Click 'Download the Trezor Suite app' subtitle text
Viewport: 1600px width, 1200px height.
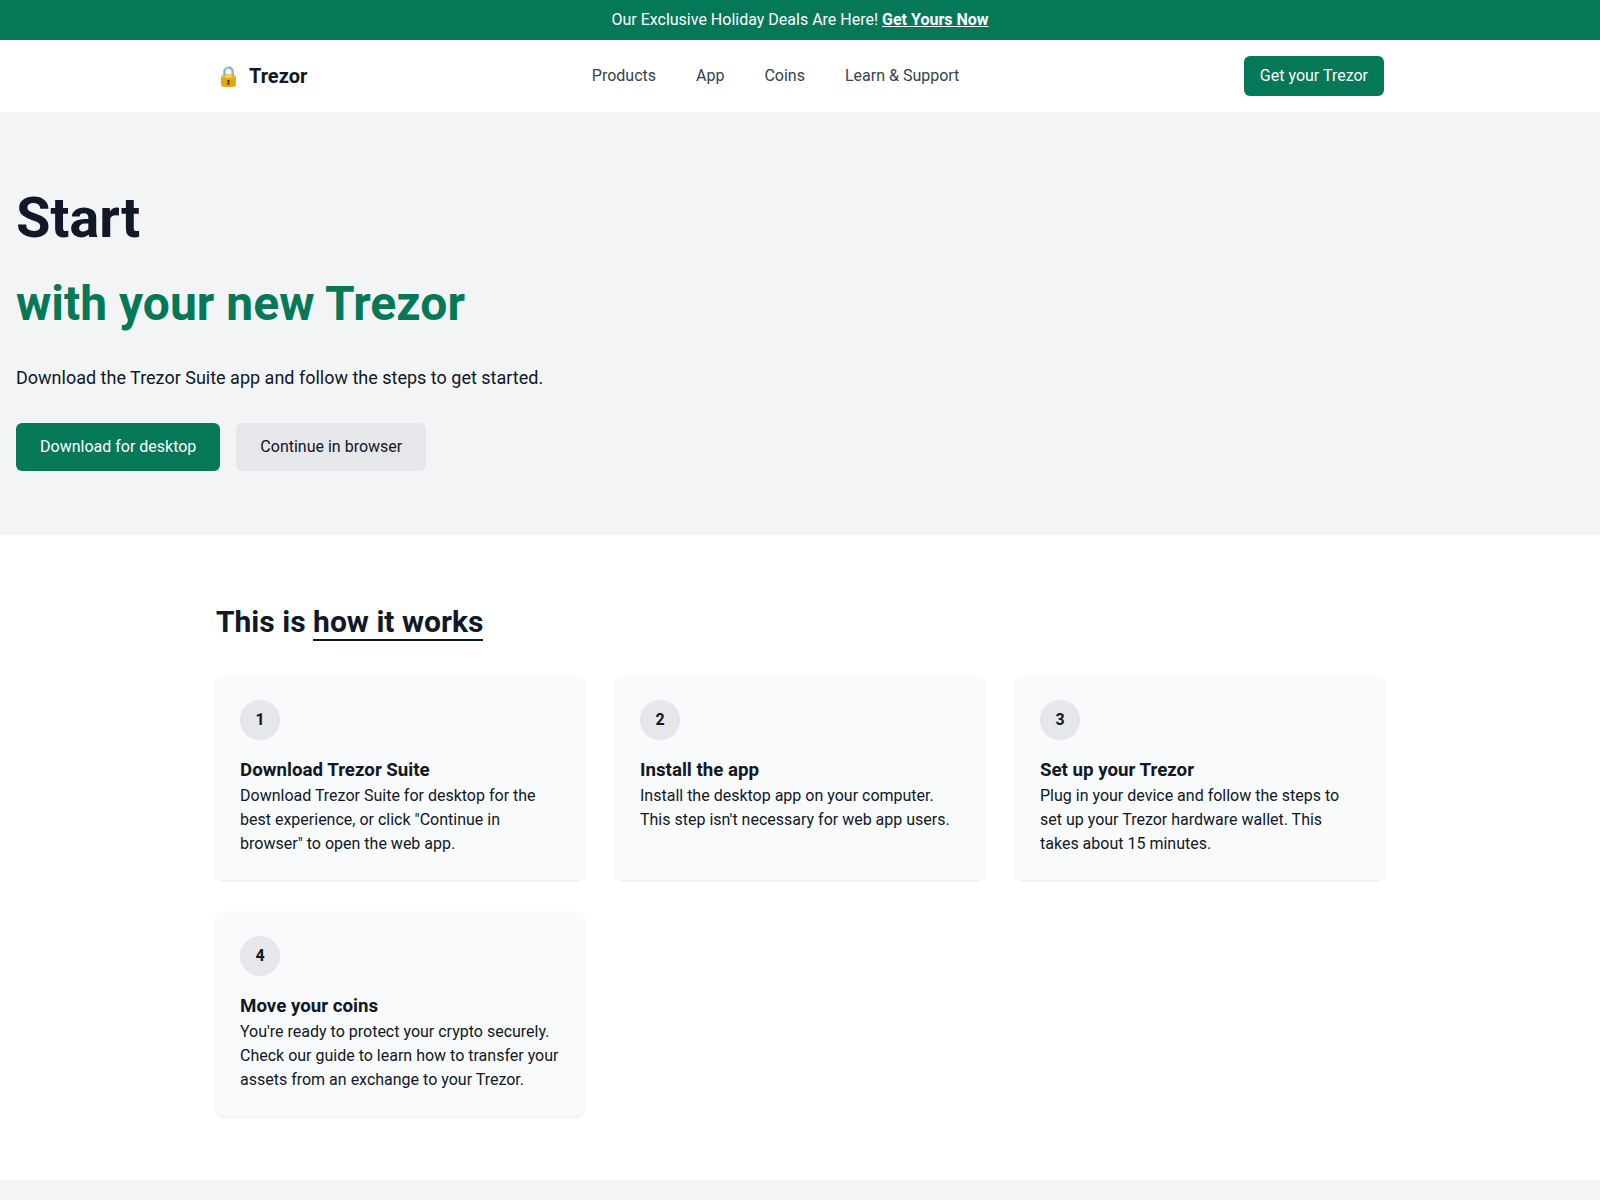(279, 378)
